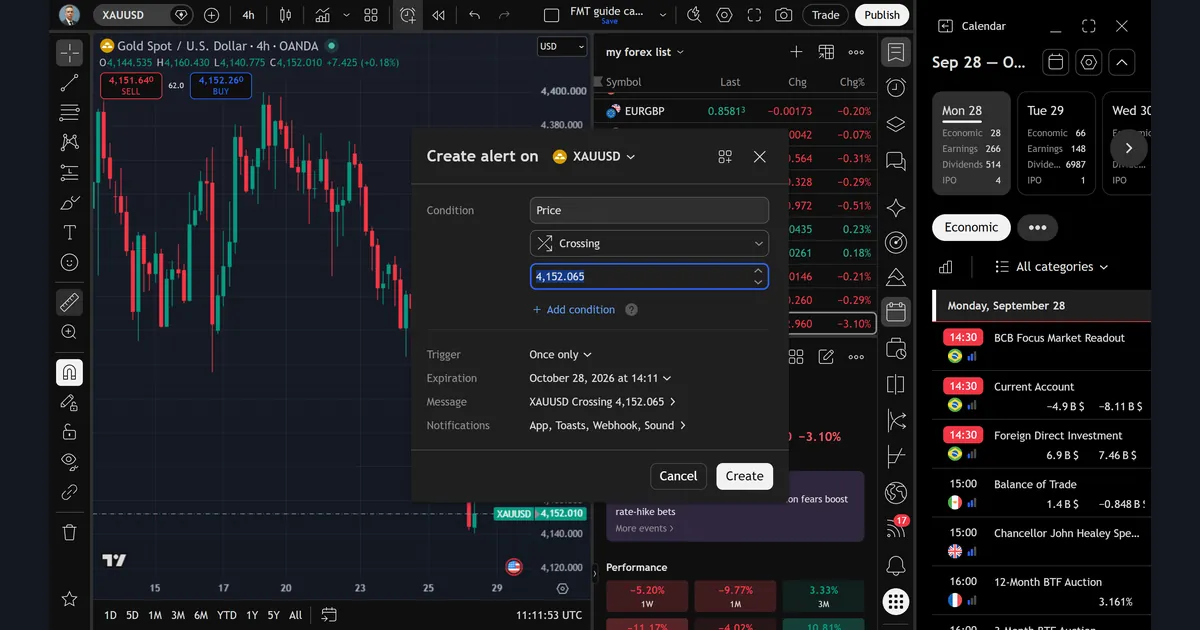
Task: Open the Price condition source field
Action: click(x=649, y=210)
